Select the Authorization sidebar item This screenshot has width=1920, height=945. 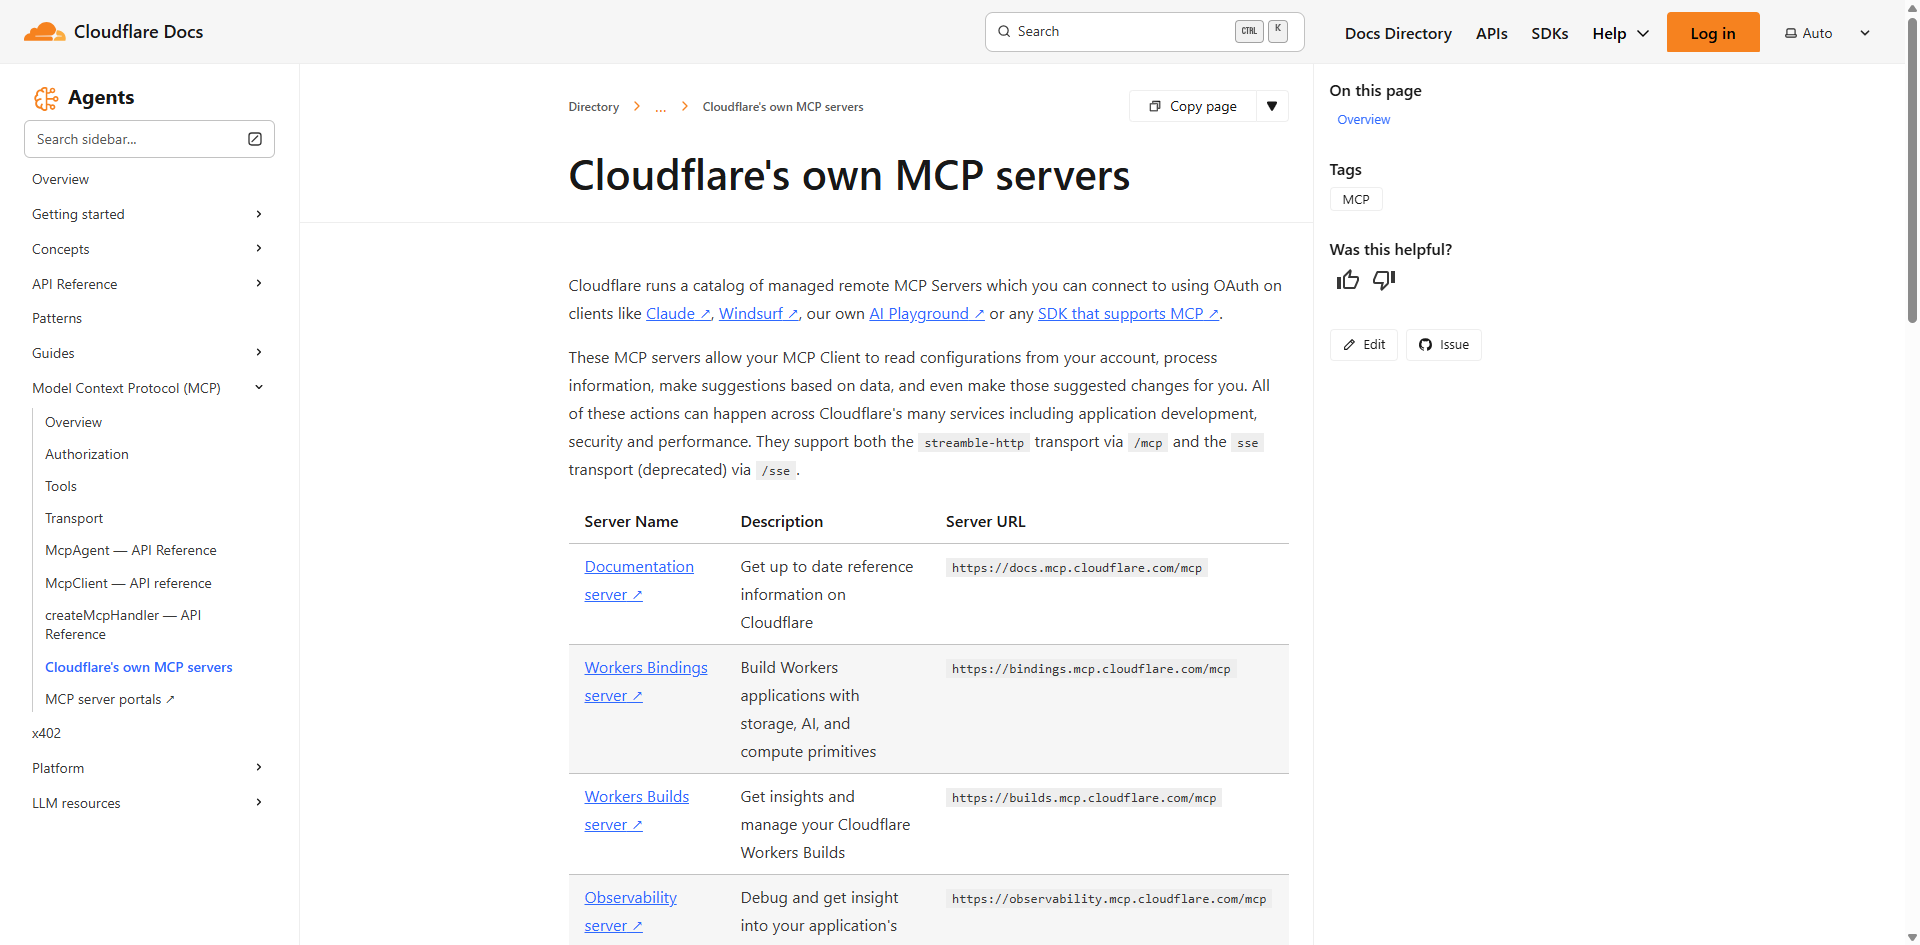[86, 454]
